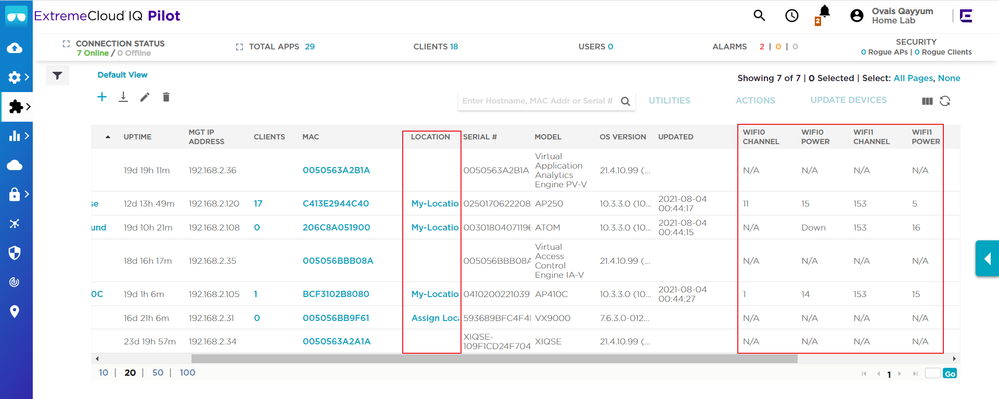Open MAC 206C8A051900 device link
The height and width of the screenshot is (399, 999).
coord(336,228)
